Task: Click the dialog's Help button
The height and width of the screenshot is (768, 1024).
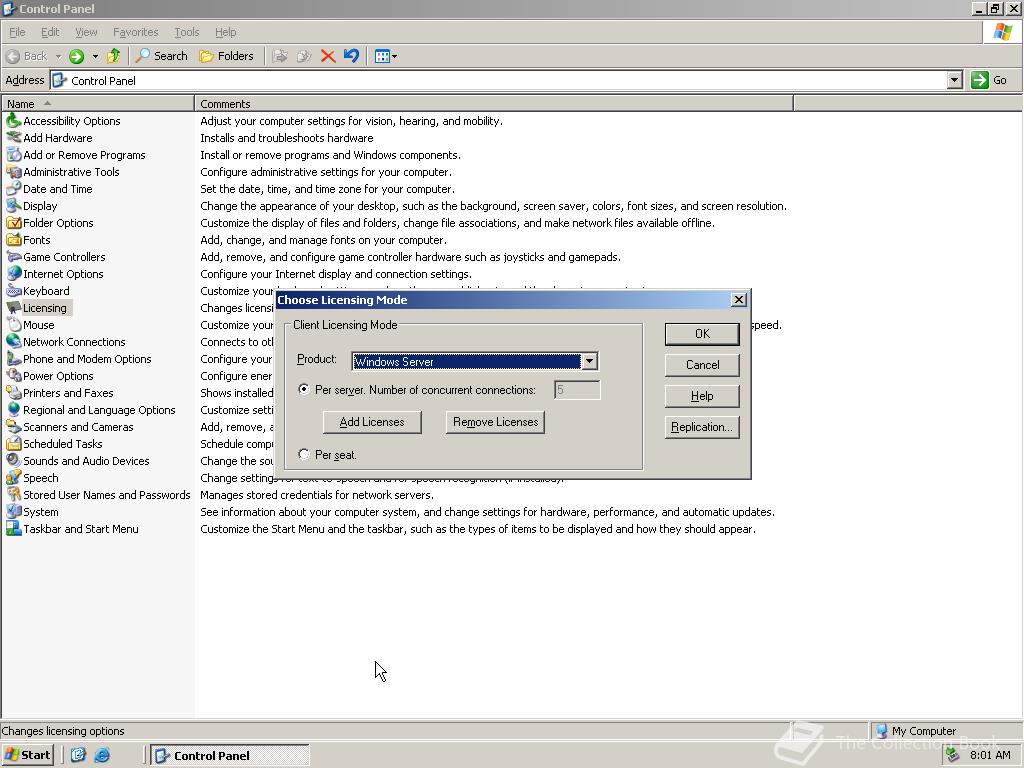Action: pos(702,396)
